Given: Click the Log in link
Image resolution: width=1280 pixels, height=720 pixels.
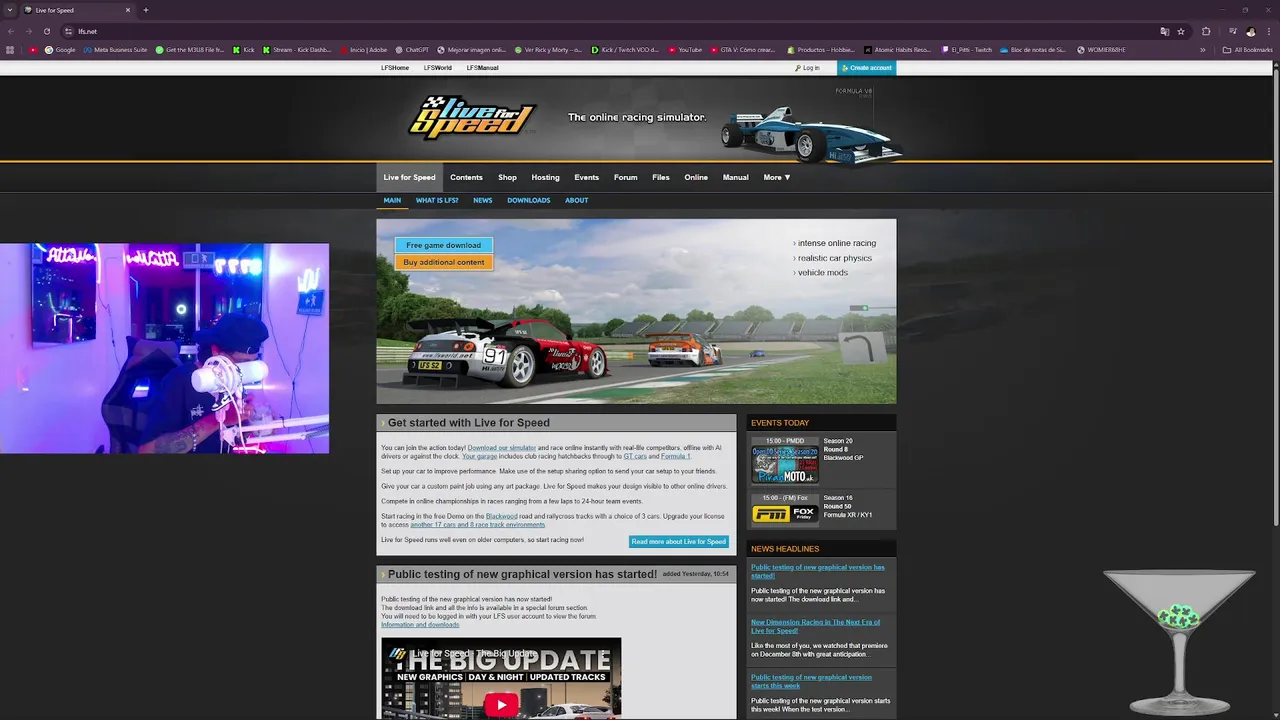Looking at the screenshot, I should 807,68.
